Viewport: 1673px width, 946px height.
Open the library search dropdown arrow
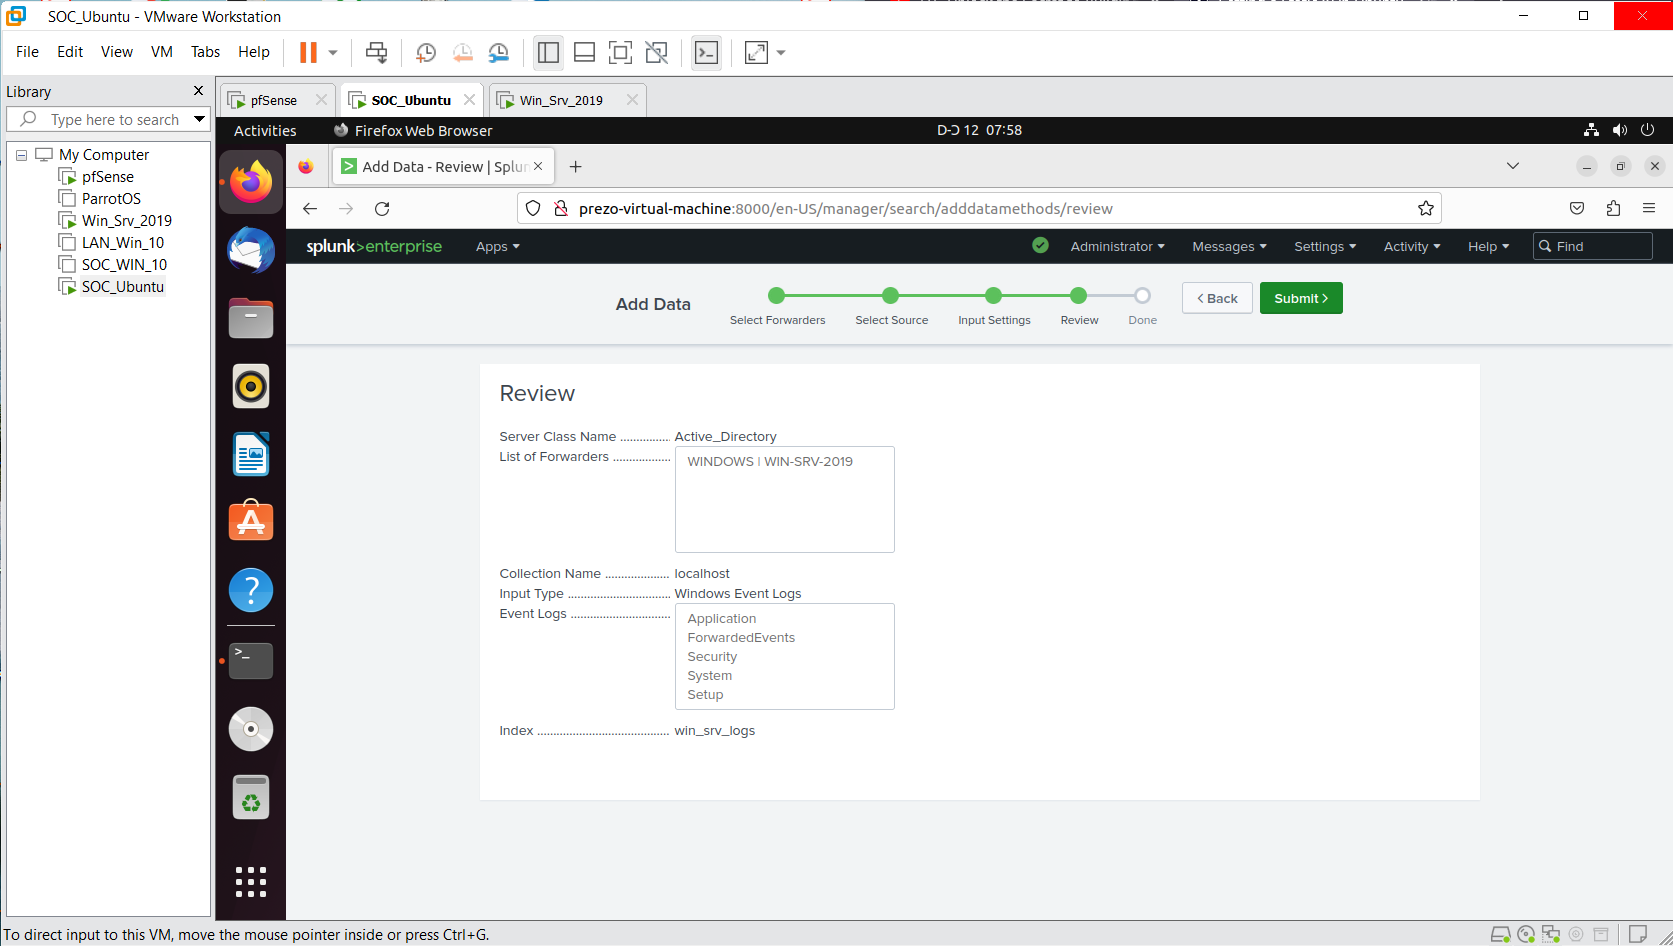click(200, 119)
